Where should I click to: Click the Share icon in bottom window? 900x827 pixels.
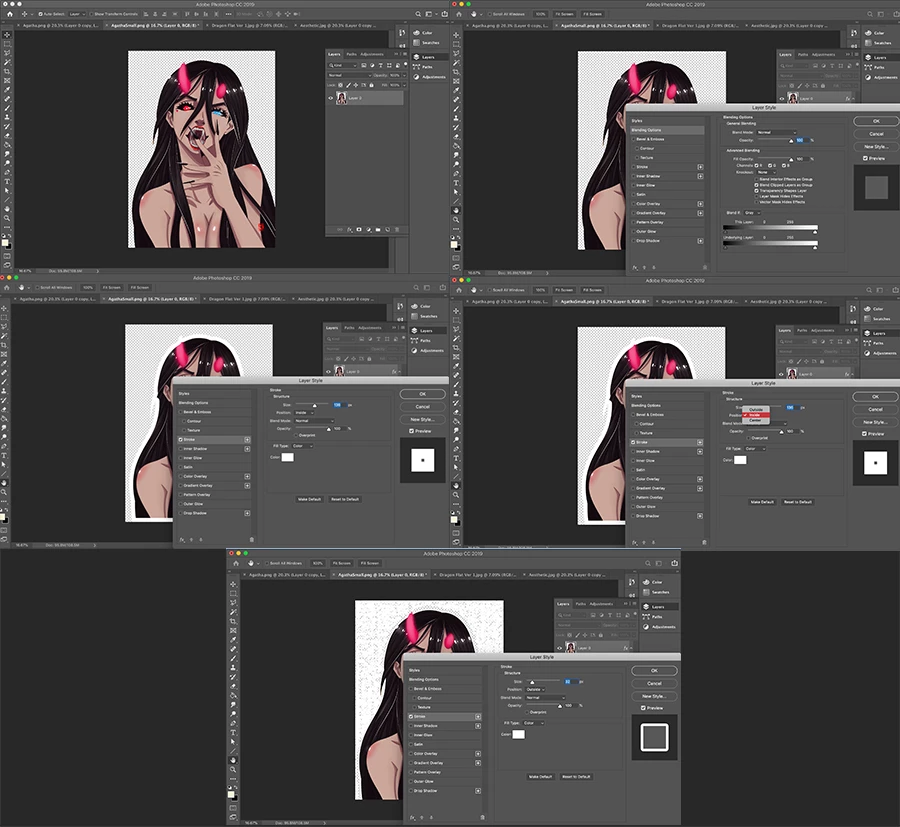tap(674, 563)
